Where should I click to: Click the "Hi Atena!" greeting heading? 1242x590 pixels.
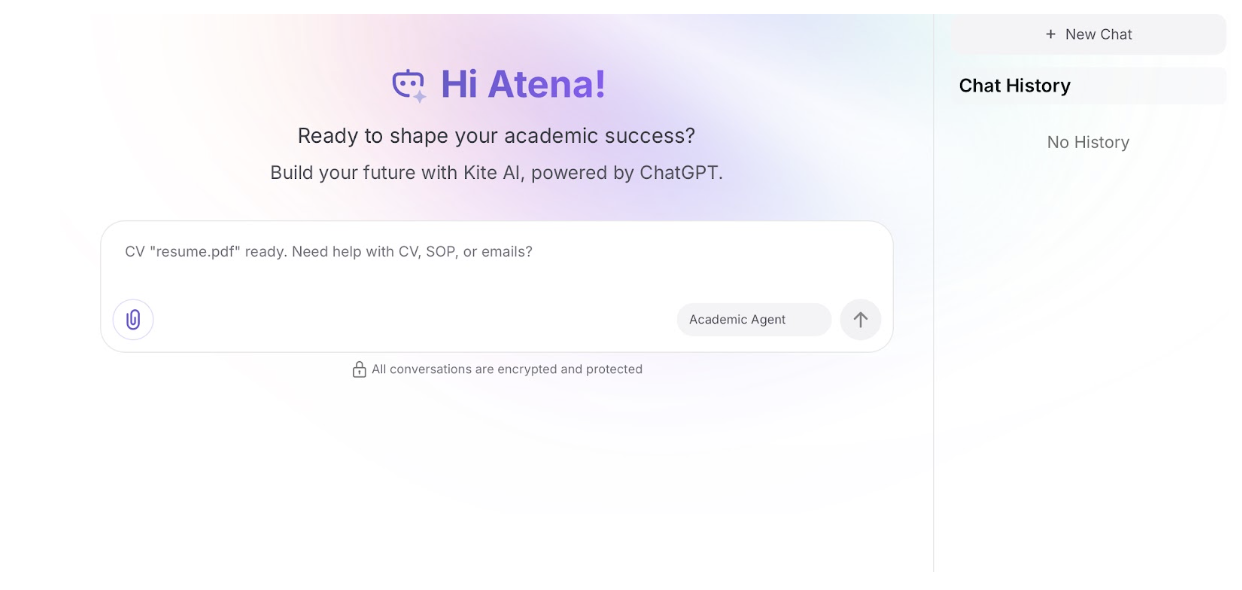[523, 84]
